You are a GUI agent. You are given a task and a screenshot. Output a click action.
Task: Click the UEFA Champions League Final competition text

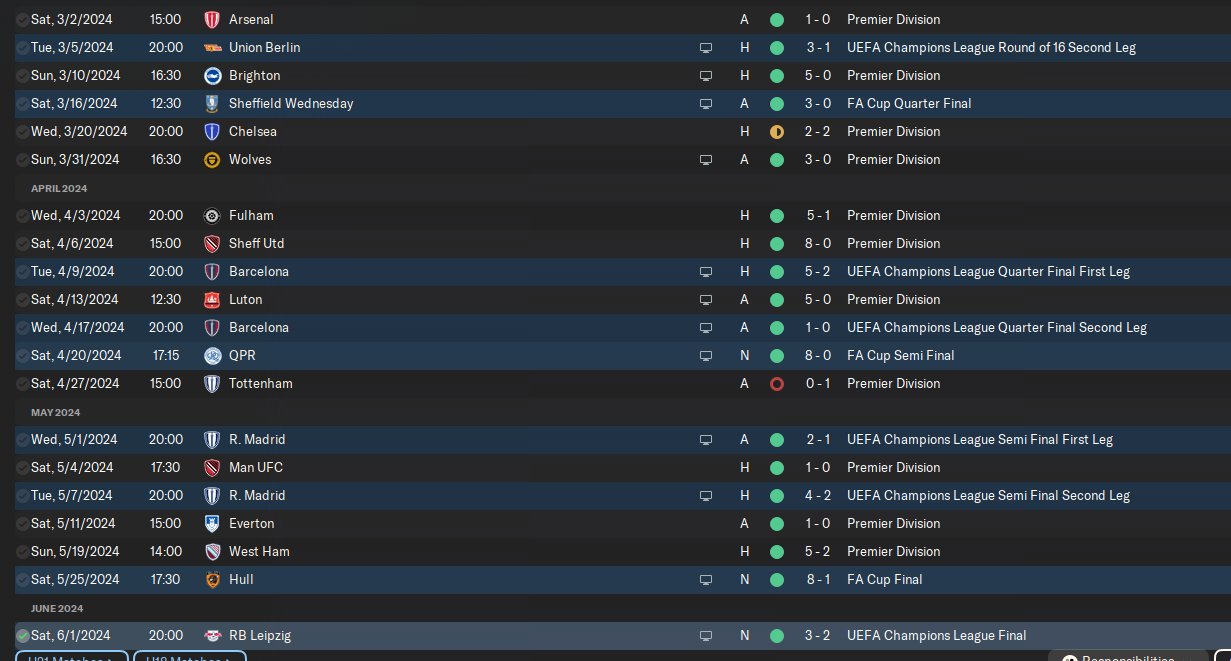[936, 635]
